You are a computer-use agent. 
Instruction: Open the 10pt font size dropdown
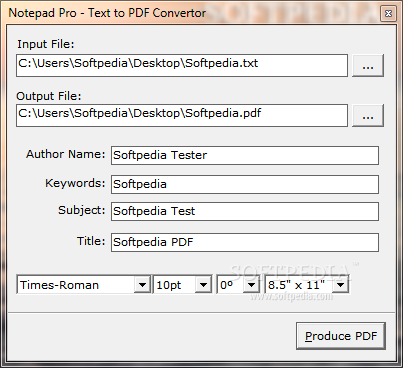203,285
